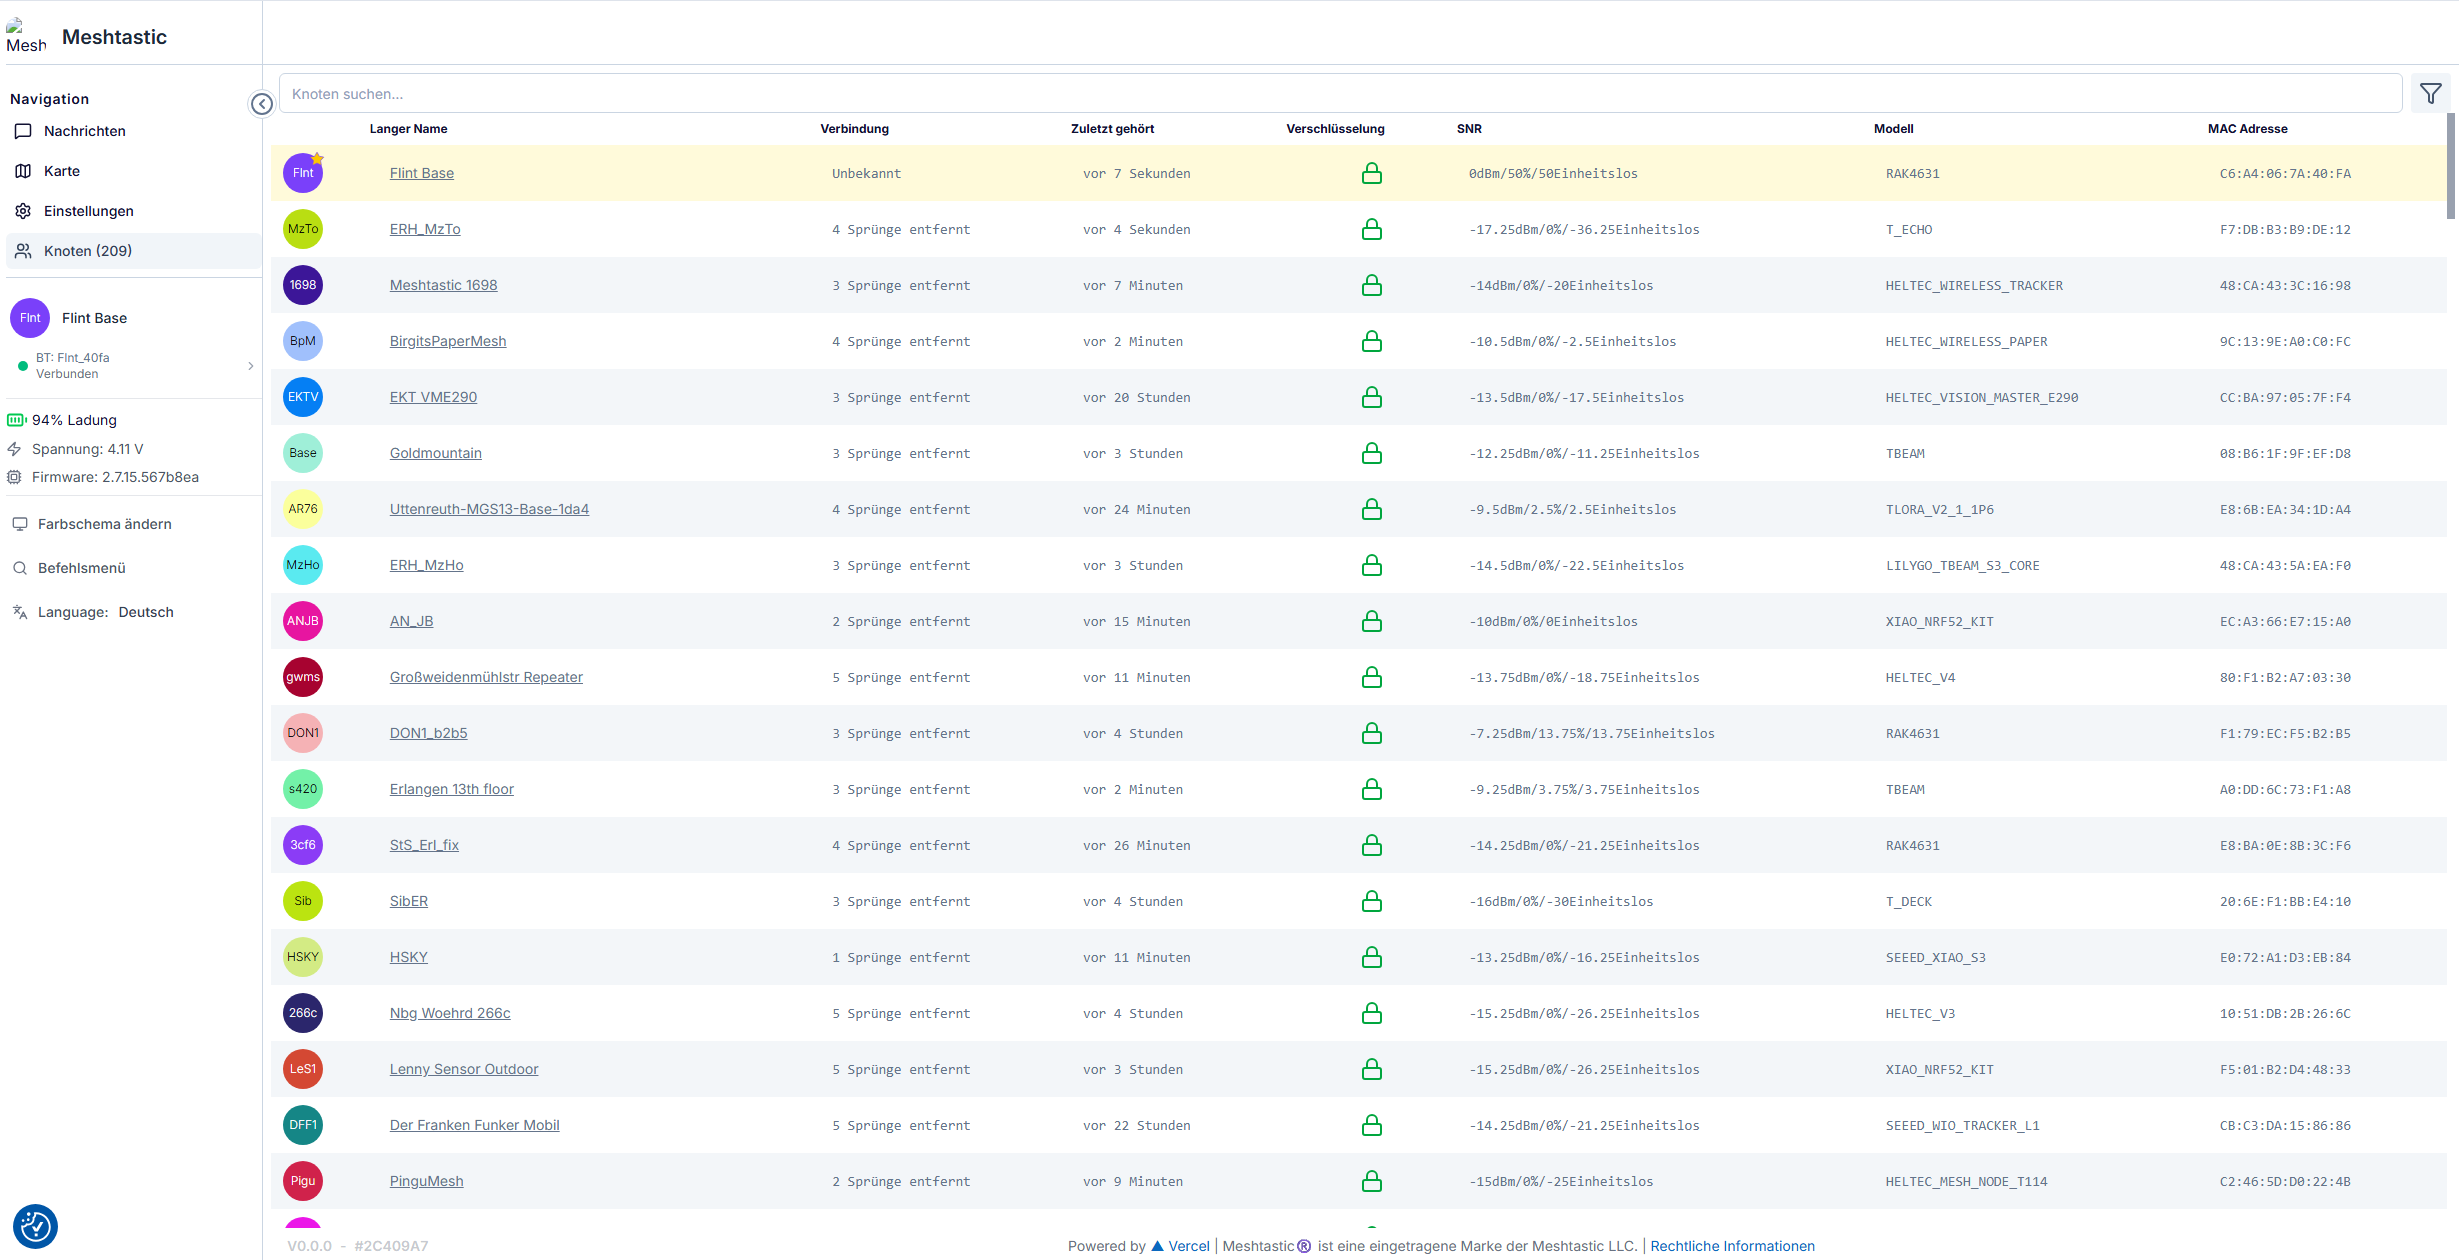2459x1260 pixels.
Task: Select Knoten (209) in navigation
Action: [134, 251]
